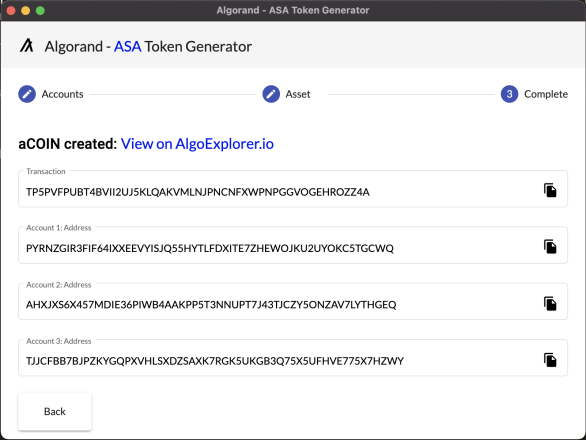
Task: Copy Account 1 address via its icon
Action: pos(550,247)
